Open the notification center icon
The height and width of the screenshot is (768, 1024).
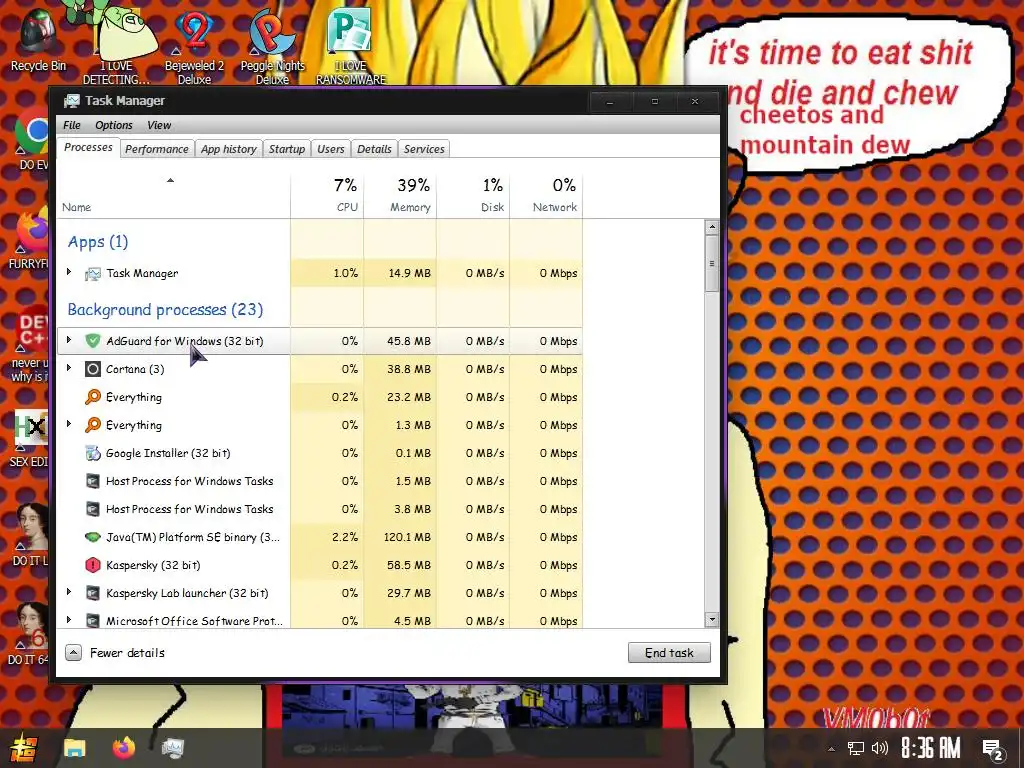(993, 749)
